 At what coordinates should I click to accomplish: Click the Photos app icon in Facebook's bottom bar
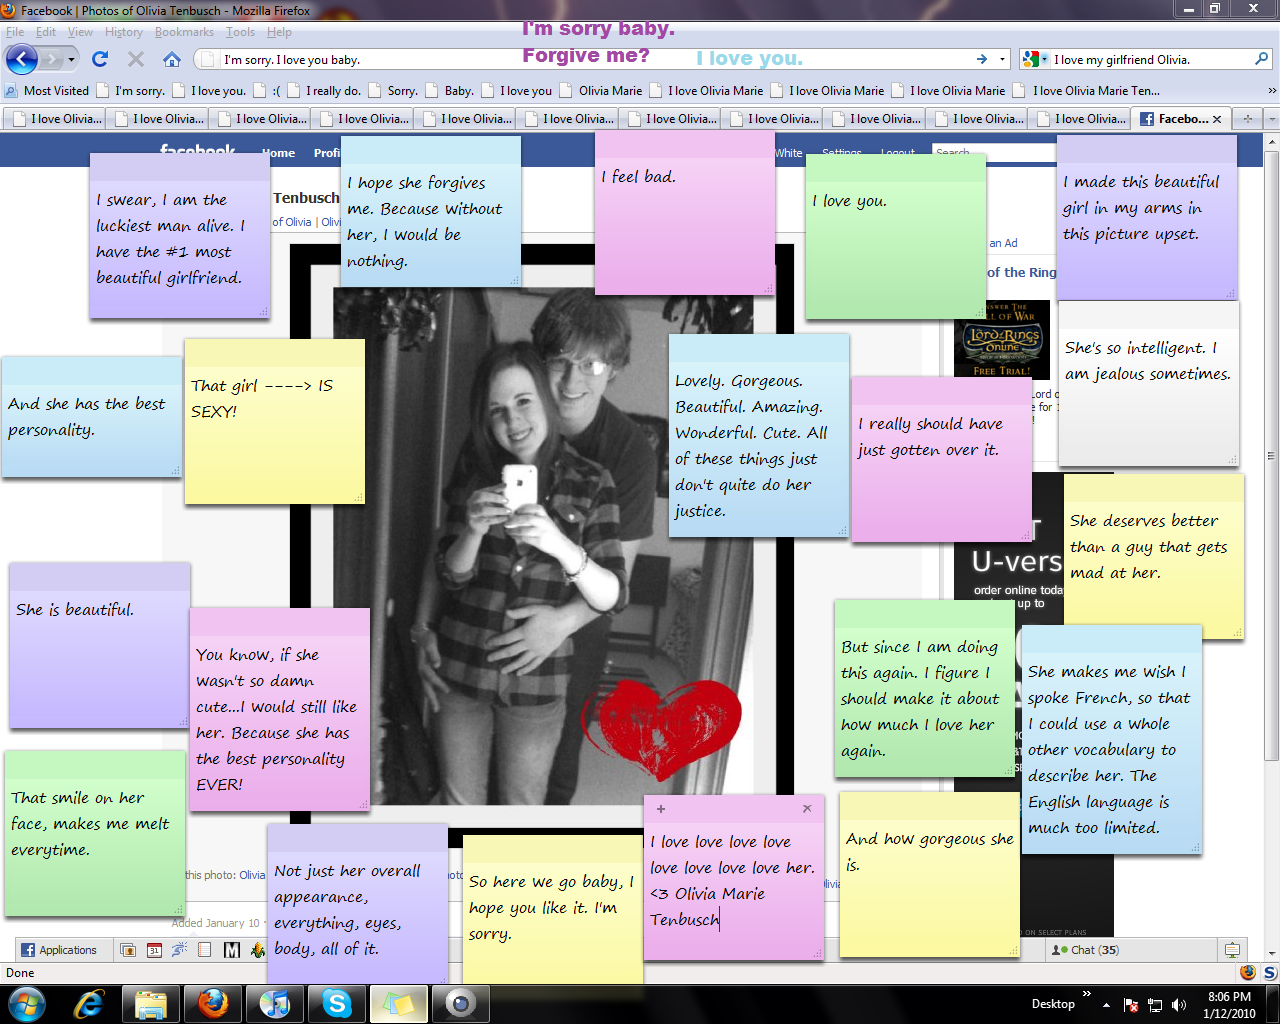point(128,950)
